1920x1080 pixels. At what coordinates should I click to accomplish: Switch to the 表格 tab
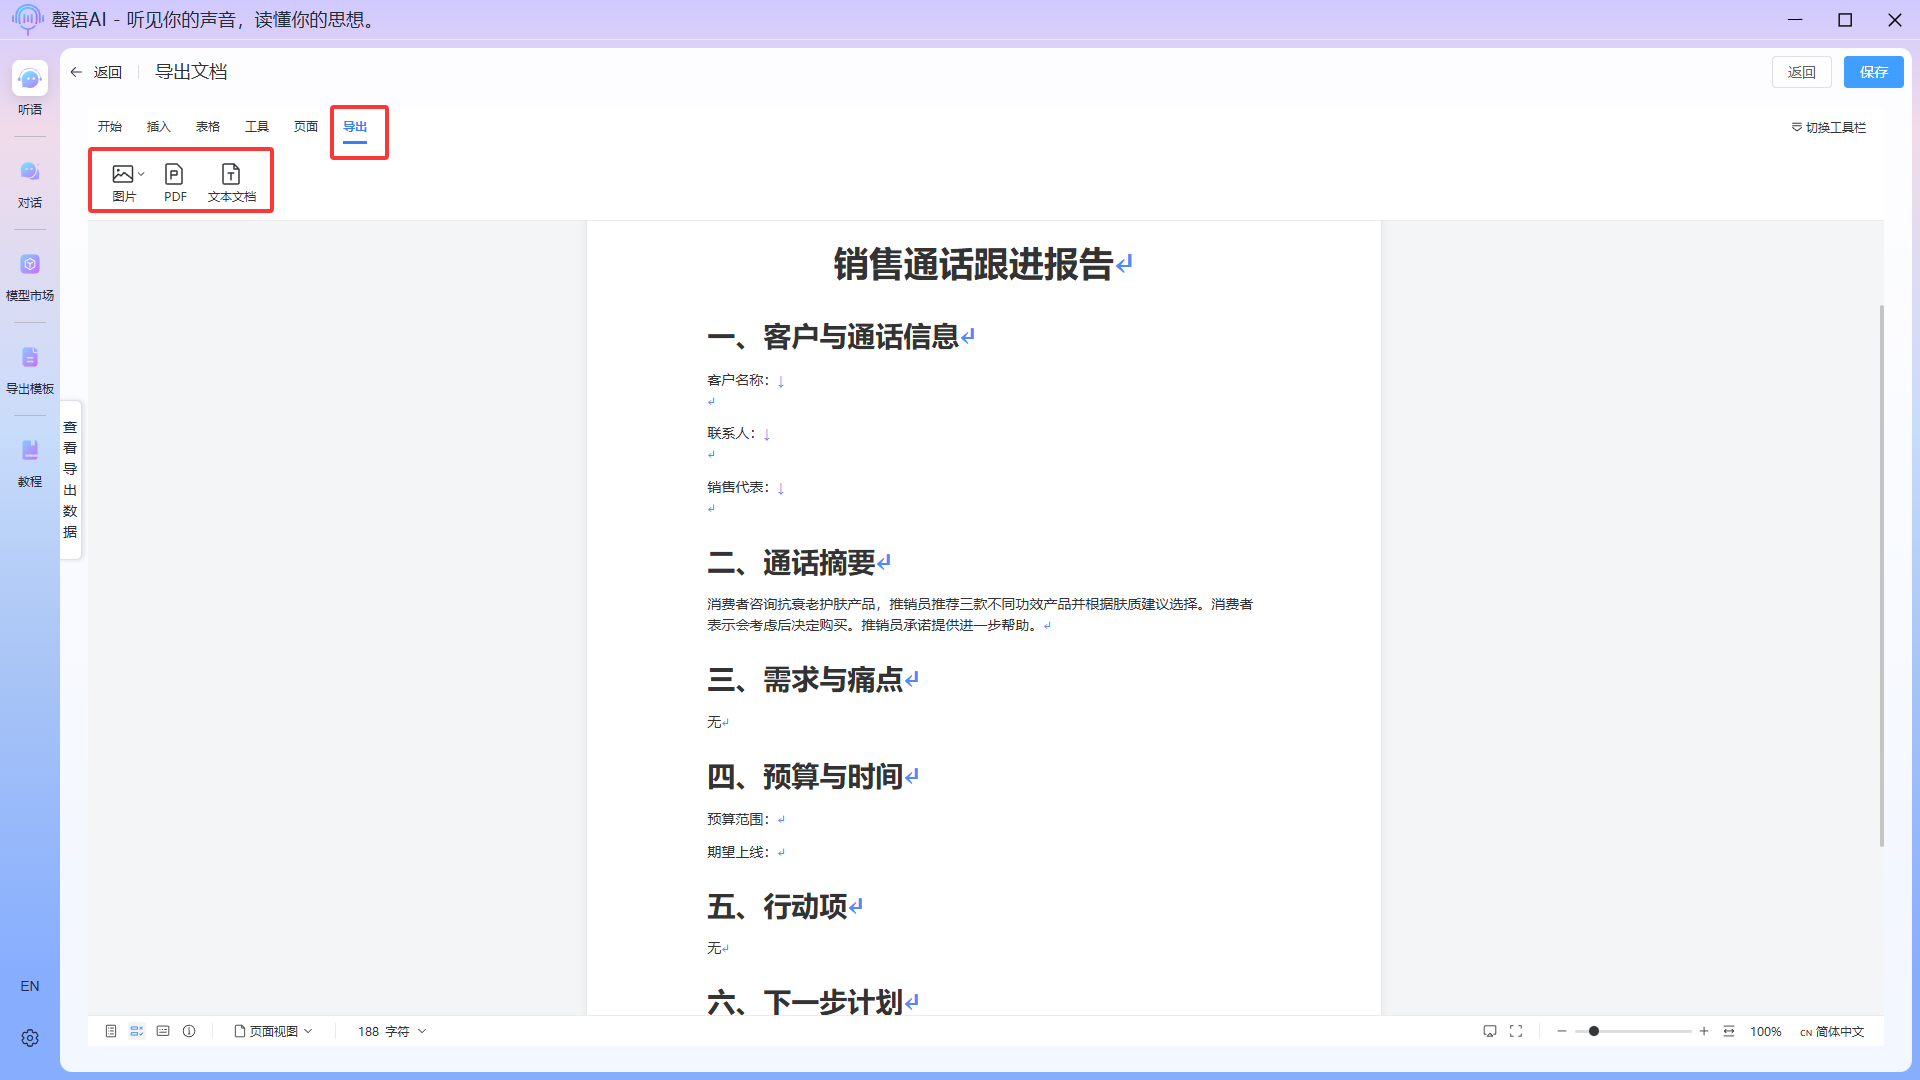[208, 127]
